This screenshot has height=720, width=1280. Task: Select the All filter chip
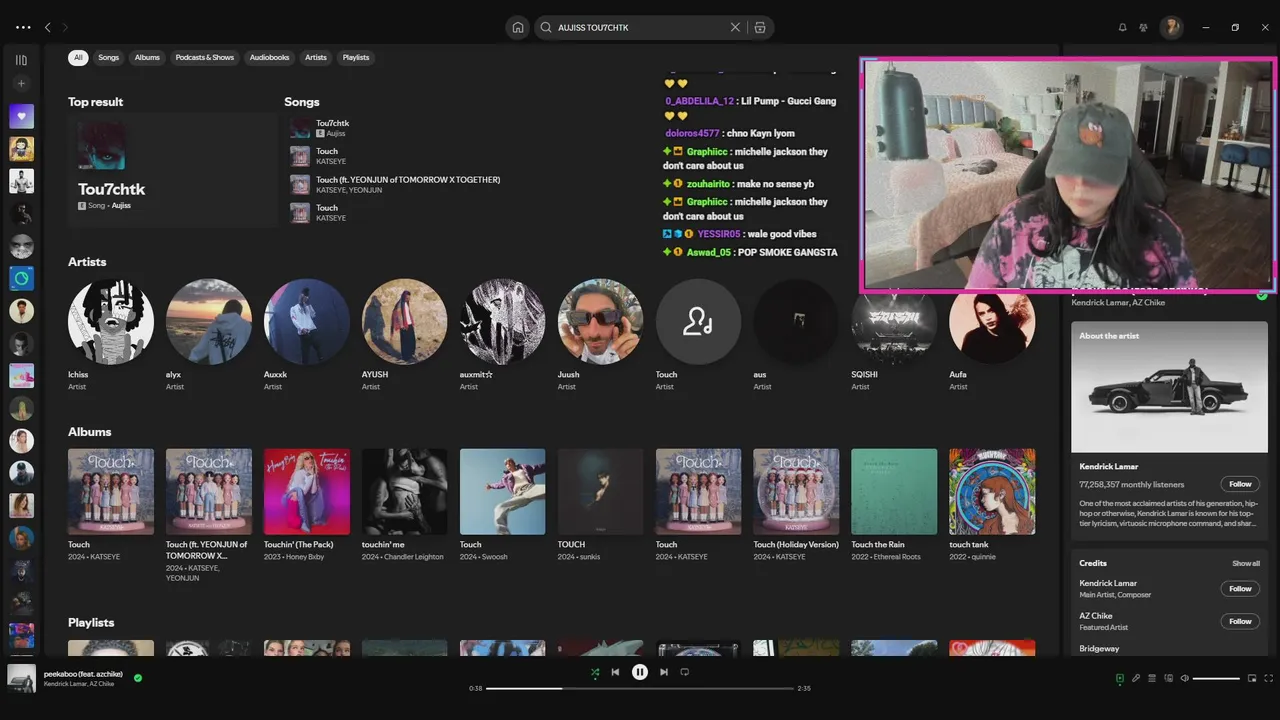click(78, 57)
